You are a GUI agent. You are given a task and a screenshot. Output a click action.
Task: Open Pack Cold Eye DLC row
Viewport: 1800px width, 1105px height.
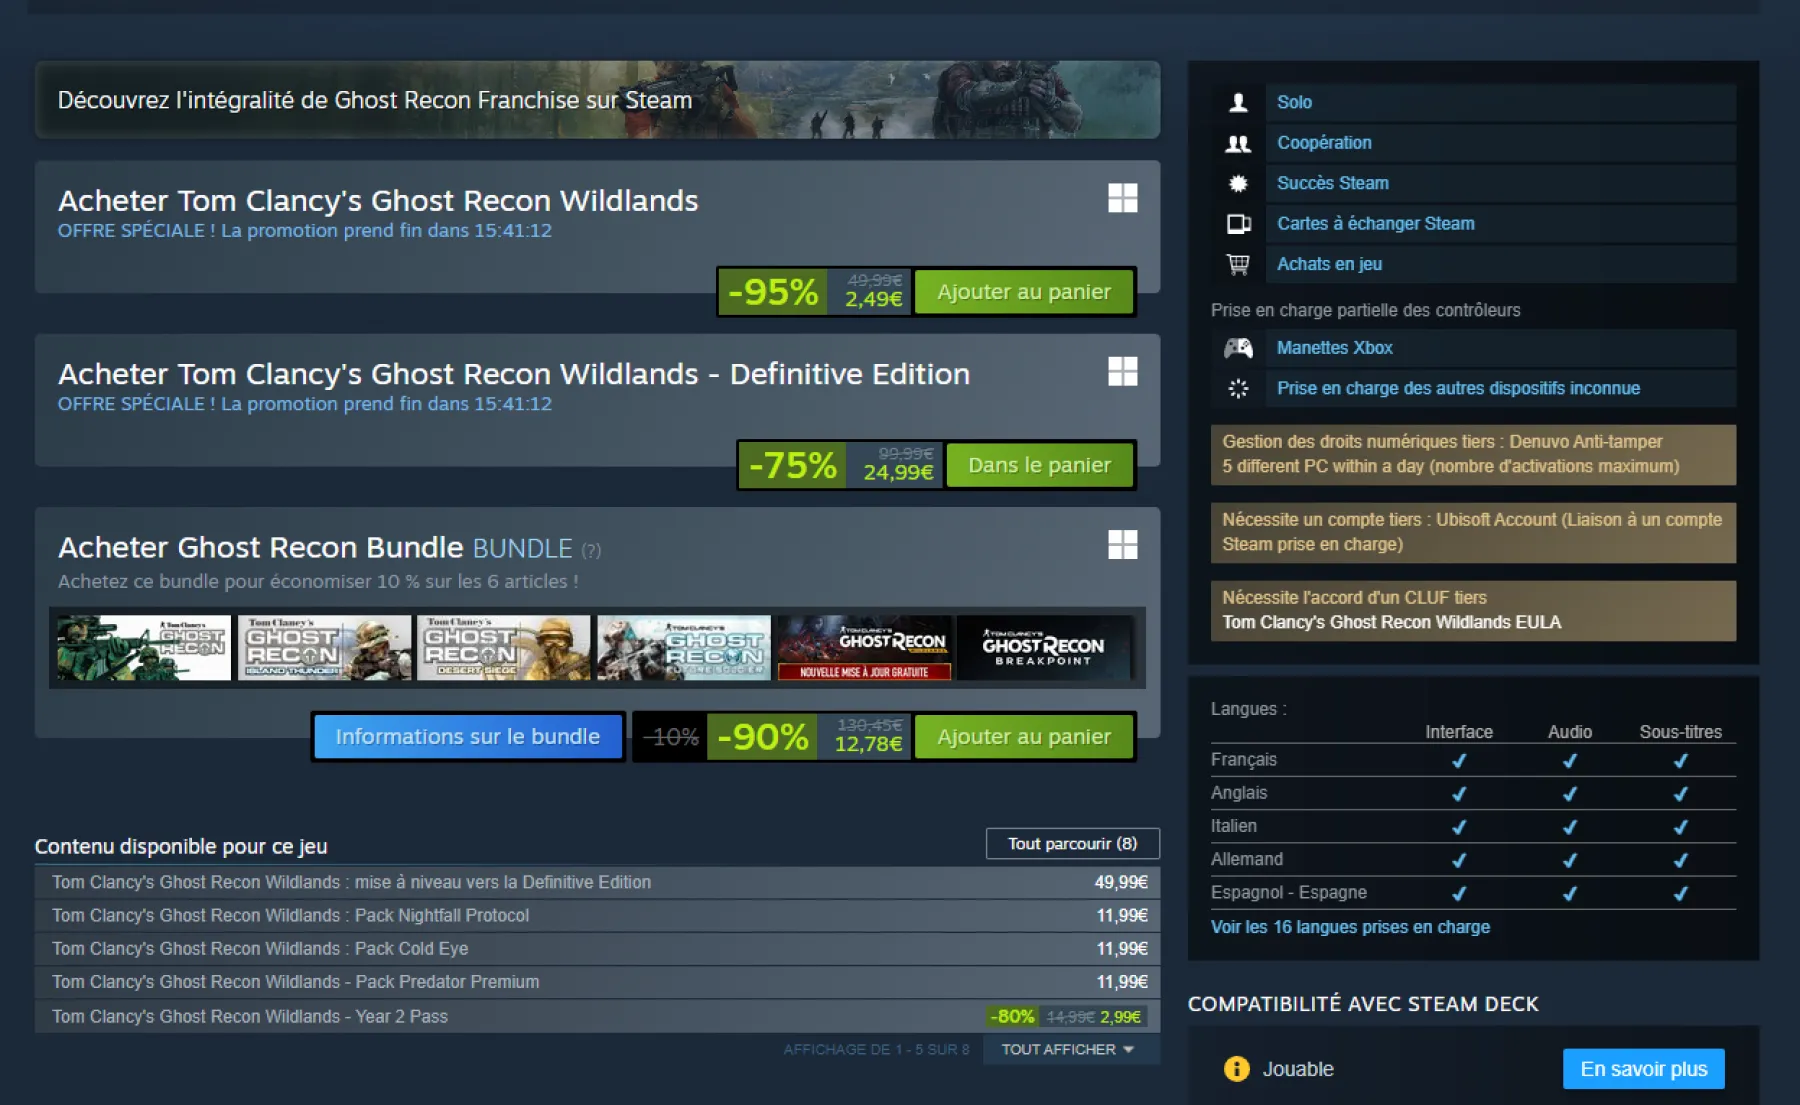[597, 948]
